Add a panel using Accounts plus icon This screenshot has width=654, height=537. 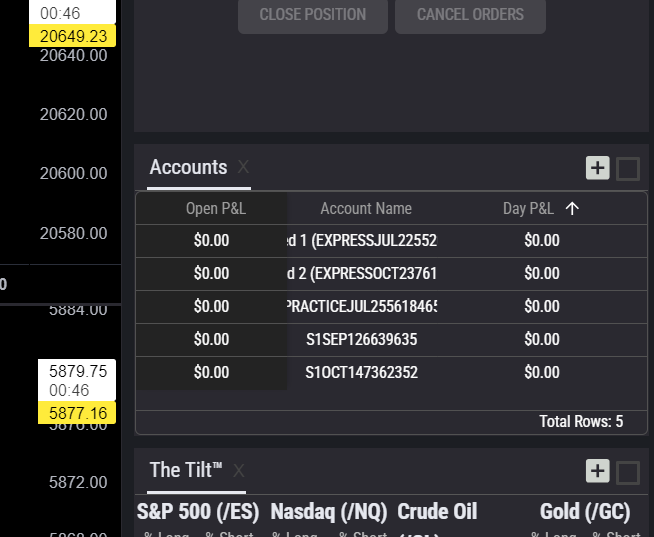pyautogui.click(x=598, y=168)
